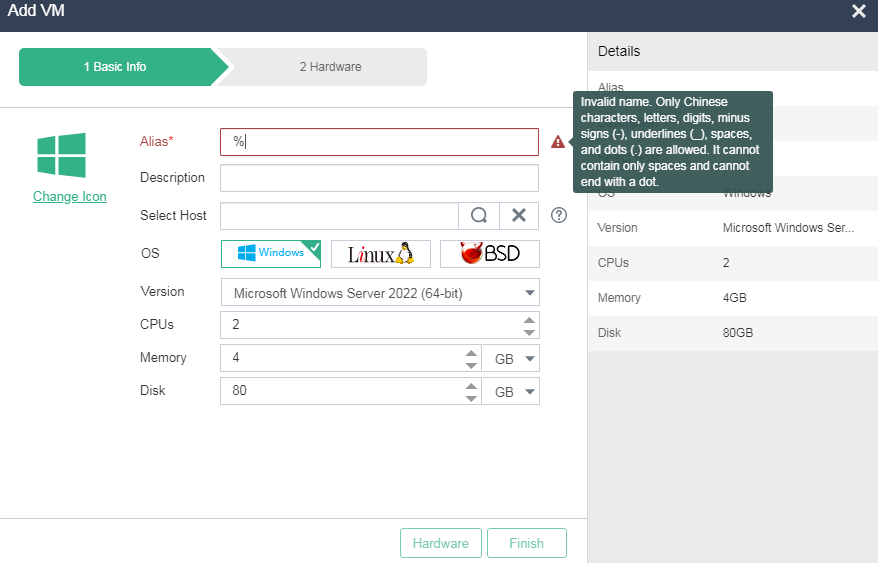
Task: Click the Select Host text box
Action: click(x=339, y=216)
